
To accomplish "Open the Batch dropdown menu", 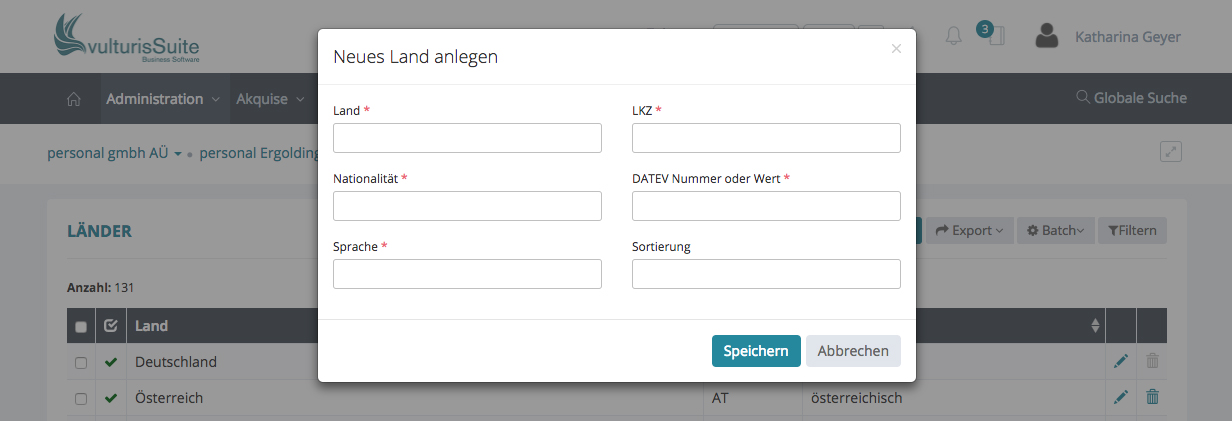I will pyautogui.click(x=1056, y=231).
